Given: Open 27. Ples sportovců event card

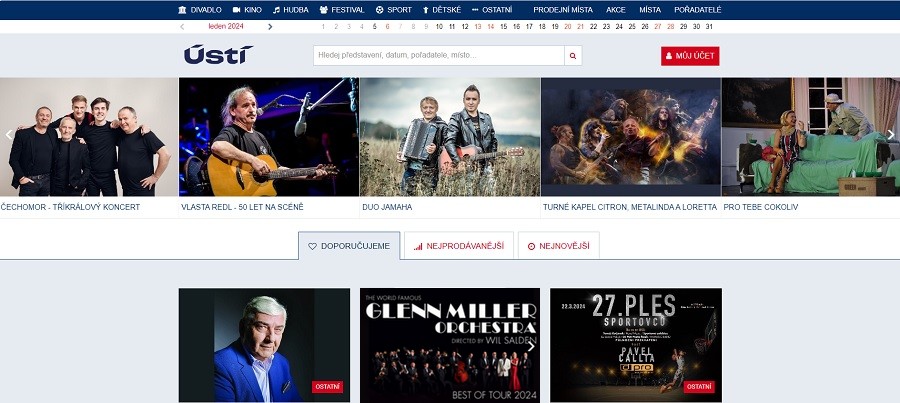Looking at the screenshot, I should point(636,345).
